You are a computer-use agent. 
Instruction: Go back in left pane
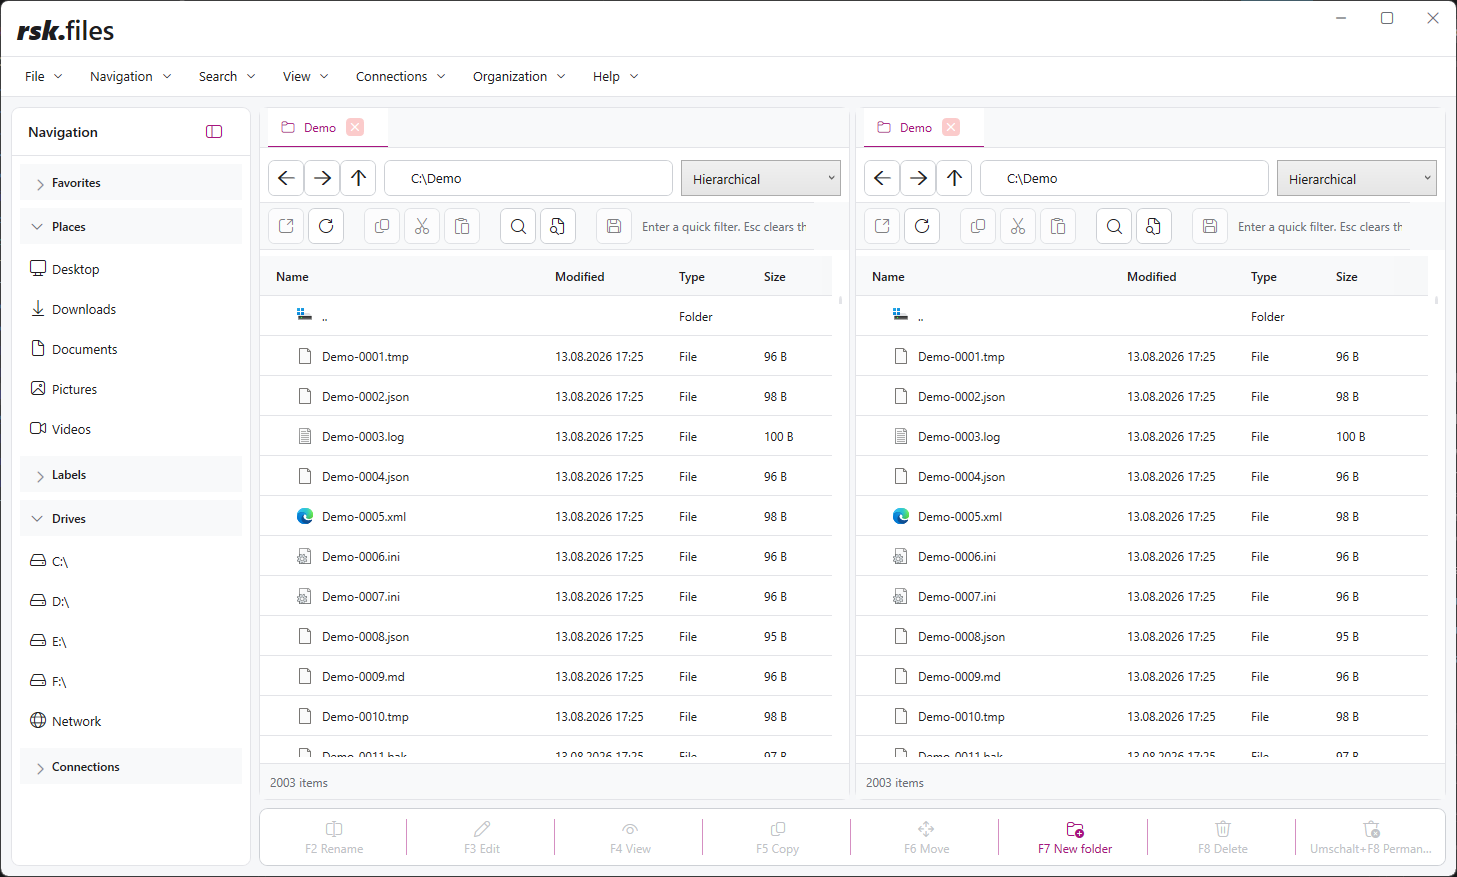[x=286, y=178]
